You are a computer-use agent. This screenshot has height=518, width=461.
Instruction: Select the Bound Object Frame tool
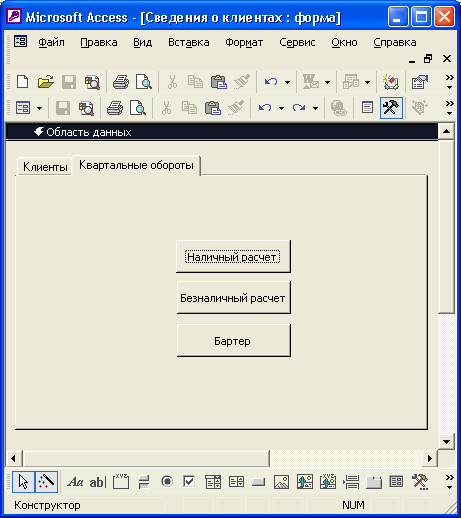point(328,482)
